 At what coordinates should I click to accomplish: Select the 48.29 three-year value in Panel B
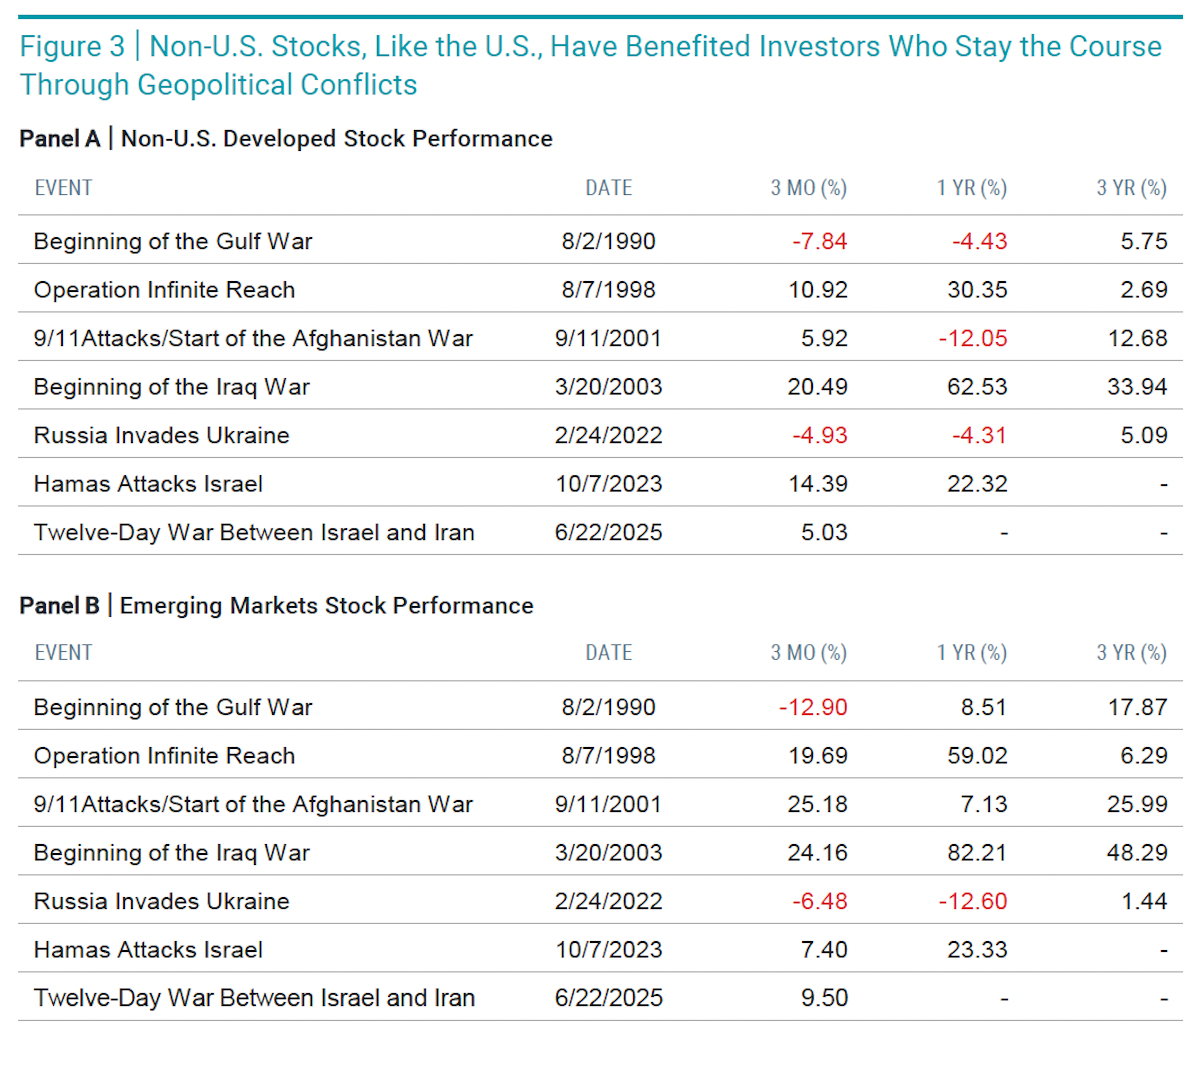click(1137, 853)
